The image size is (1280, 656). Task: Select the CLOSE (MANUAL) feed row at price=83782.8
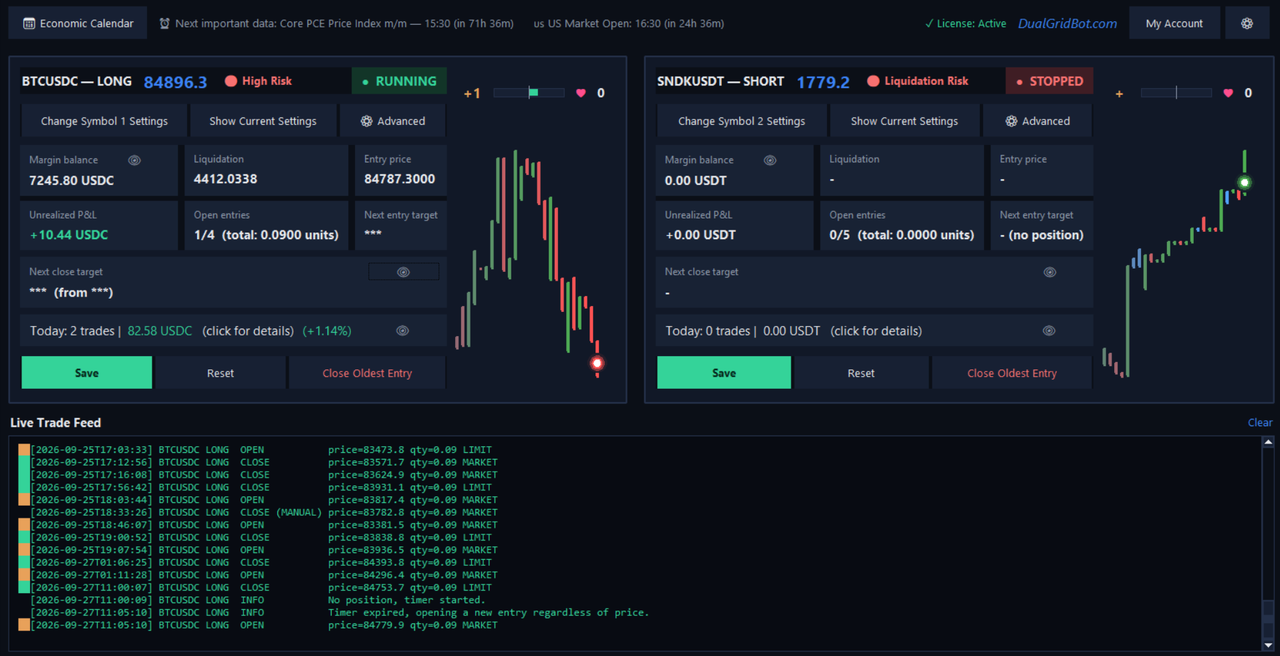coord(264,512)
